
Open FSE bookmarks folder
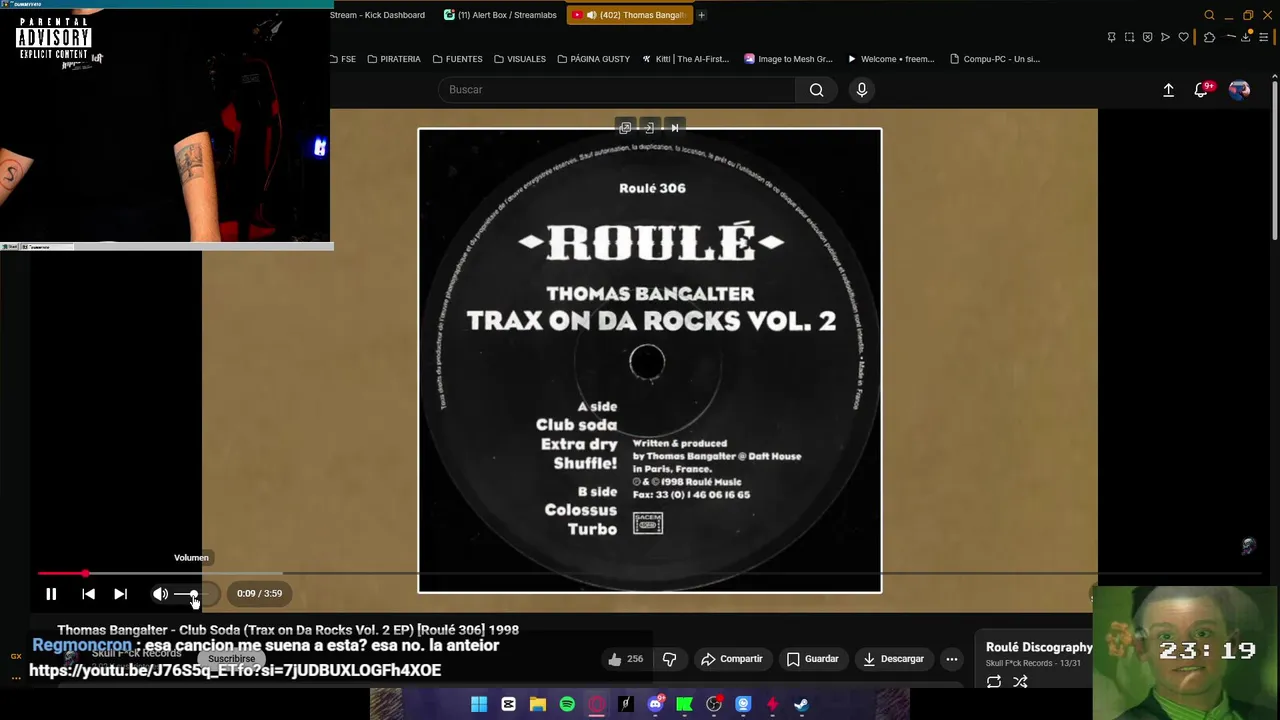[343, 59]
